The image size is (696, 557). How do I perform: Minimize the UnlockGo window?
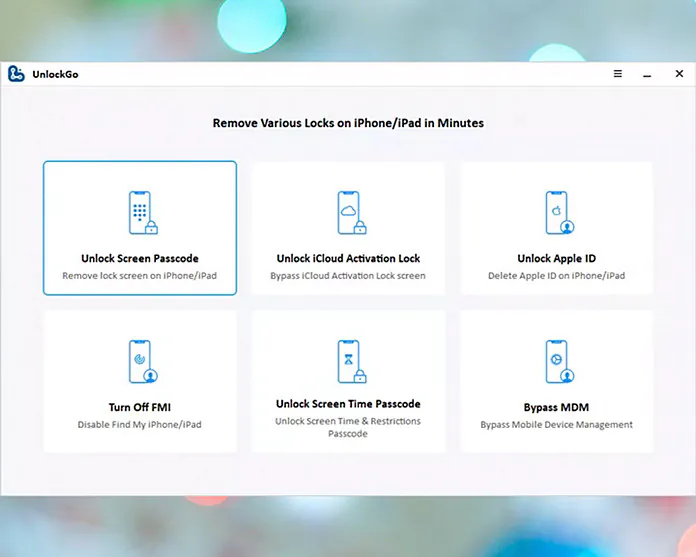point(647,76)
